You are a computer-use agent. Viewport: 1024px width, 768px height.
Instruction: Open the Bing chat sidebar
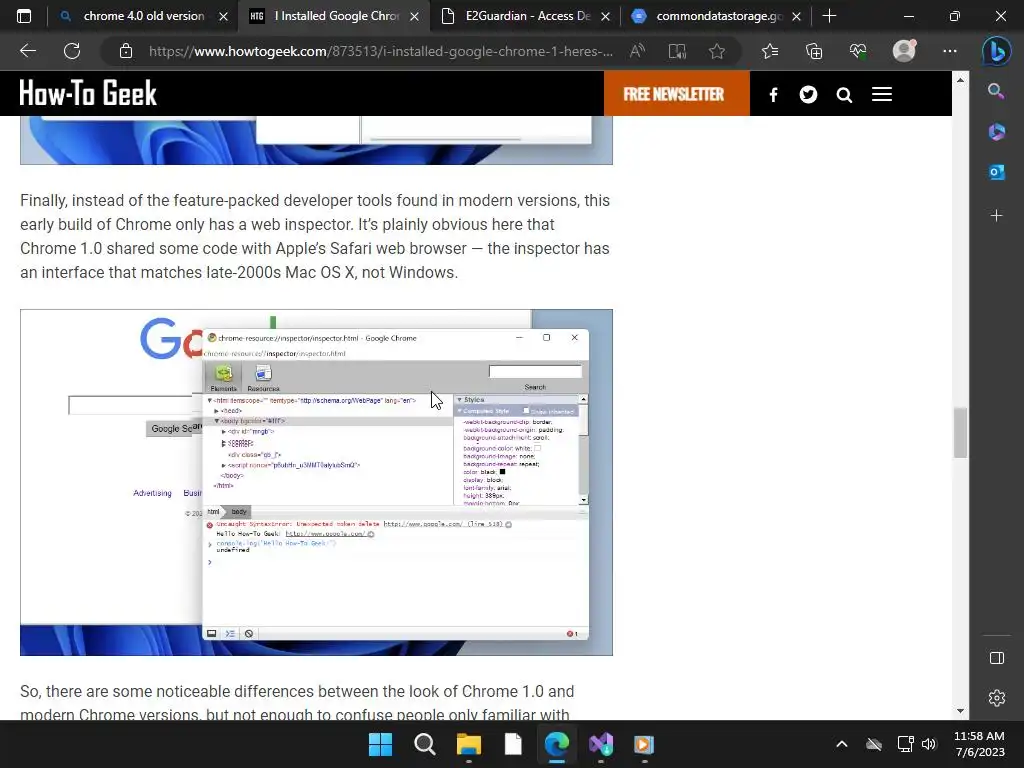[997, 51]
